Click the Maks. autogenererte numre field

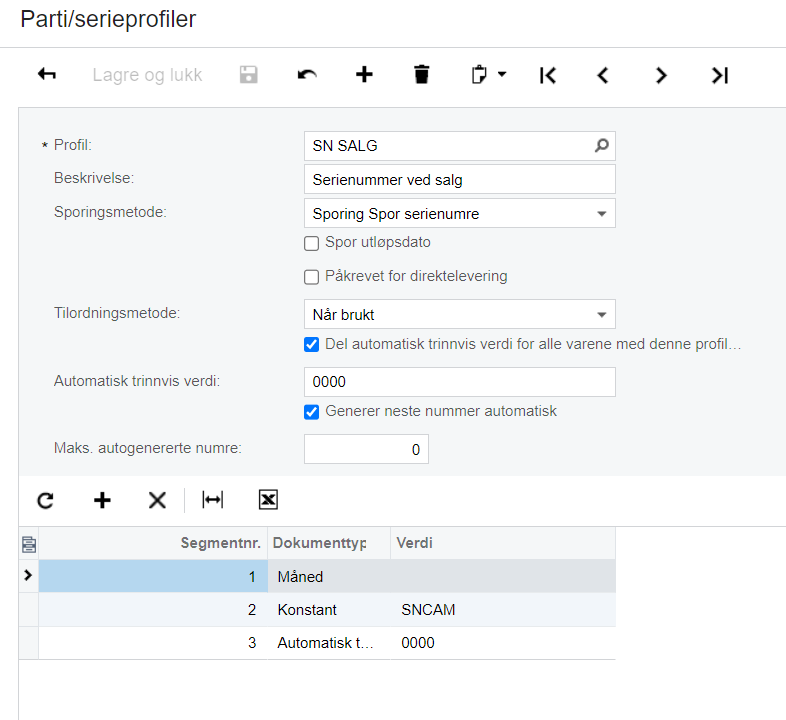click(x=366, y=449)
